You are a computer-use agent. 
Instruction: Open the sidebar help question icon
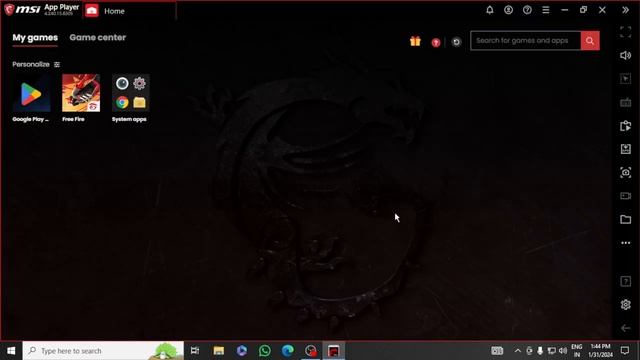point(625,281)
